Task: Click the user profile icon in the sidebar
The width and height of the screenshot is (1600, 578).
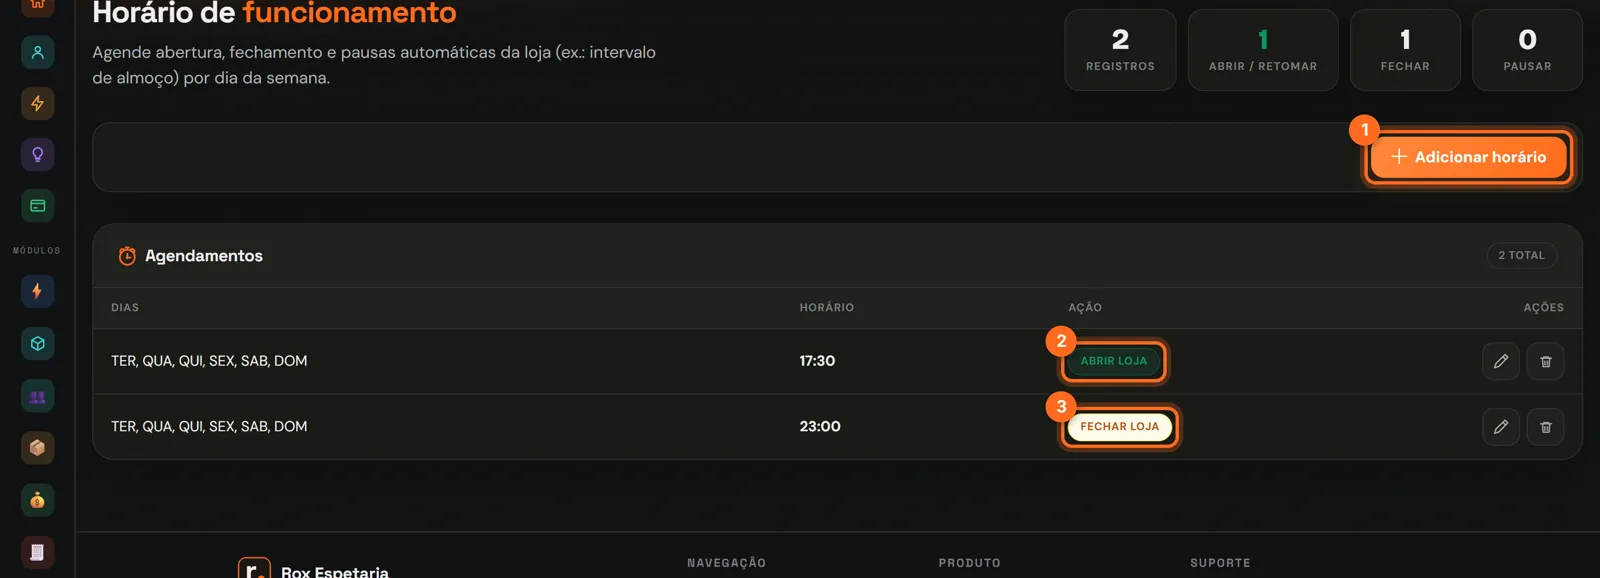Action: (x=37, y=52)
